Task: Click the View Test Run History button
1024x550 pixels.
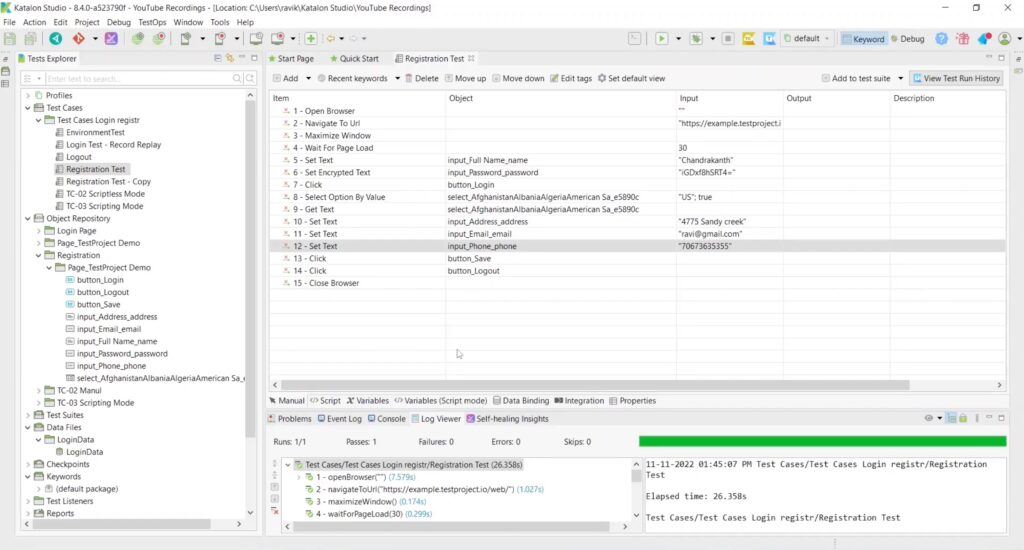Action: [x=955, y=78]
